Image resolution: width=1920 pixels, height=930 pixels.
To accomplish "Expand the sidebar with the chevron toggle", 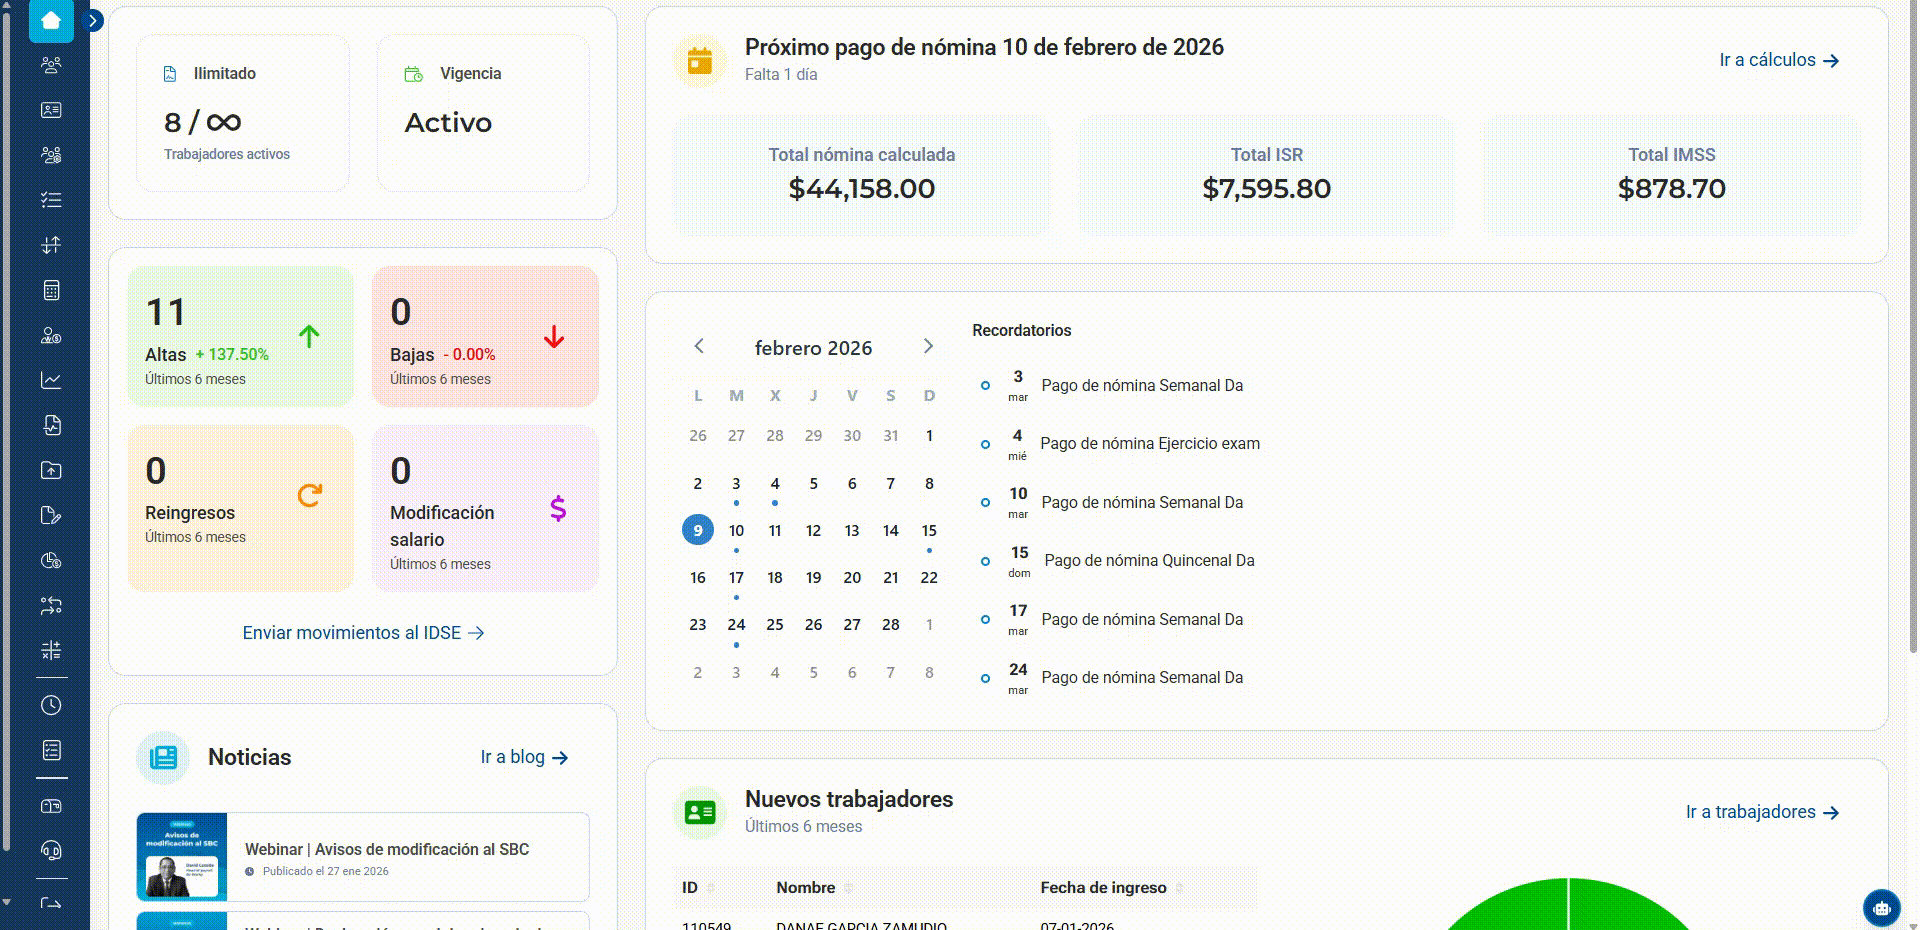I will [x=93, y=20].
